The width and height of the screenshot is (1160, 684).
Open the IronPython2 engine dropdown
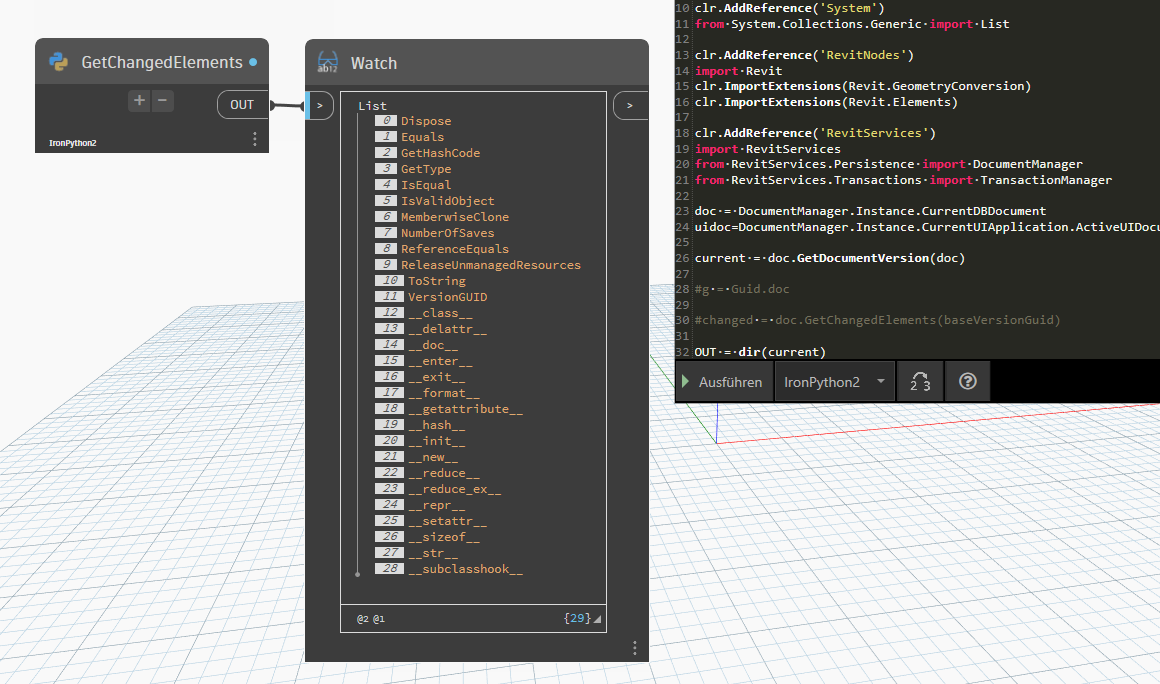834,382
